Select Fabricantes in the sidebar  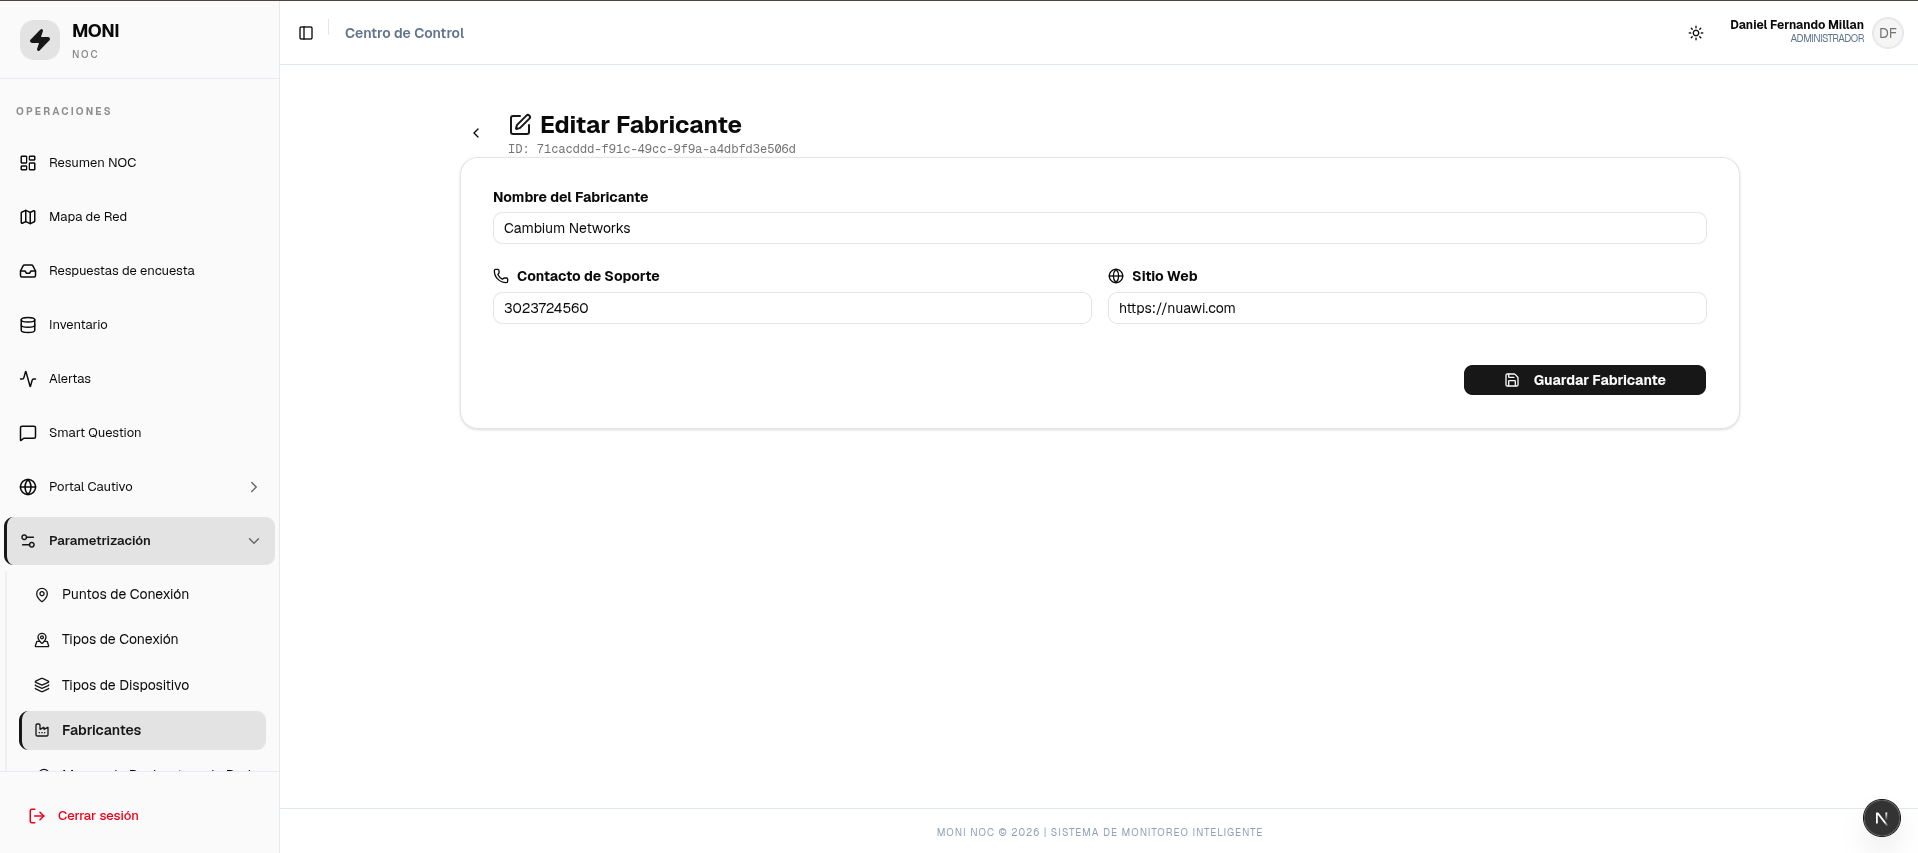click(143, 730)
